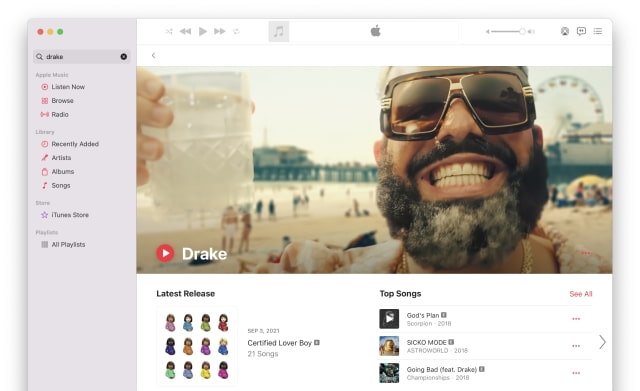This screenshot has width=640, height=391.
Task: Clear the drake search text
Action: pos(124,57)
